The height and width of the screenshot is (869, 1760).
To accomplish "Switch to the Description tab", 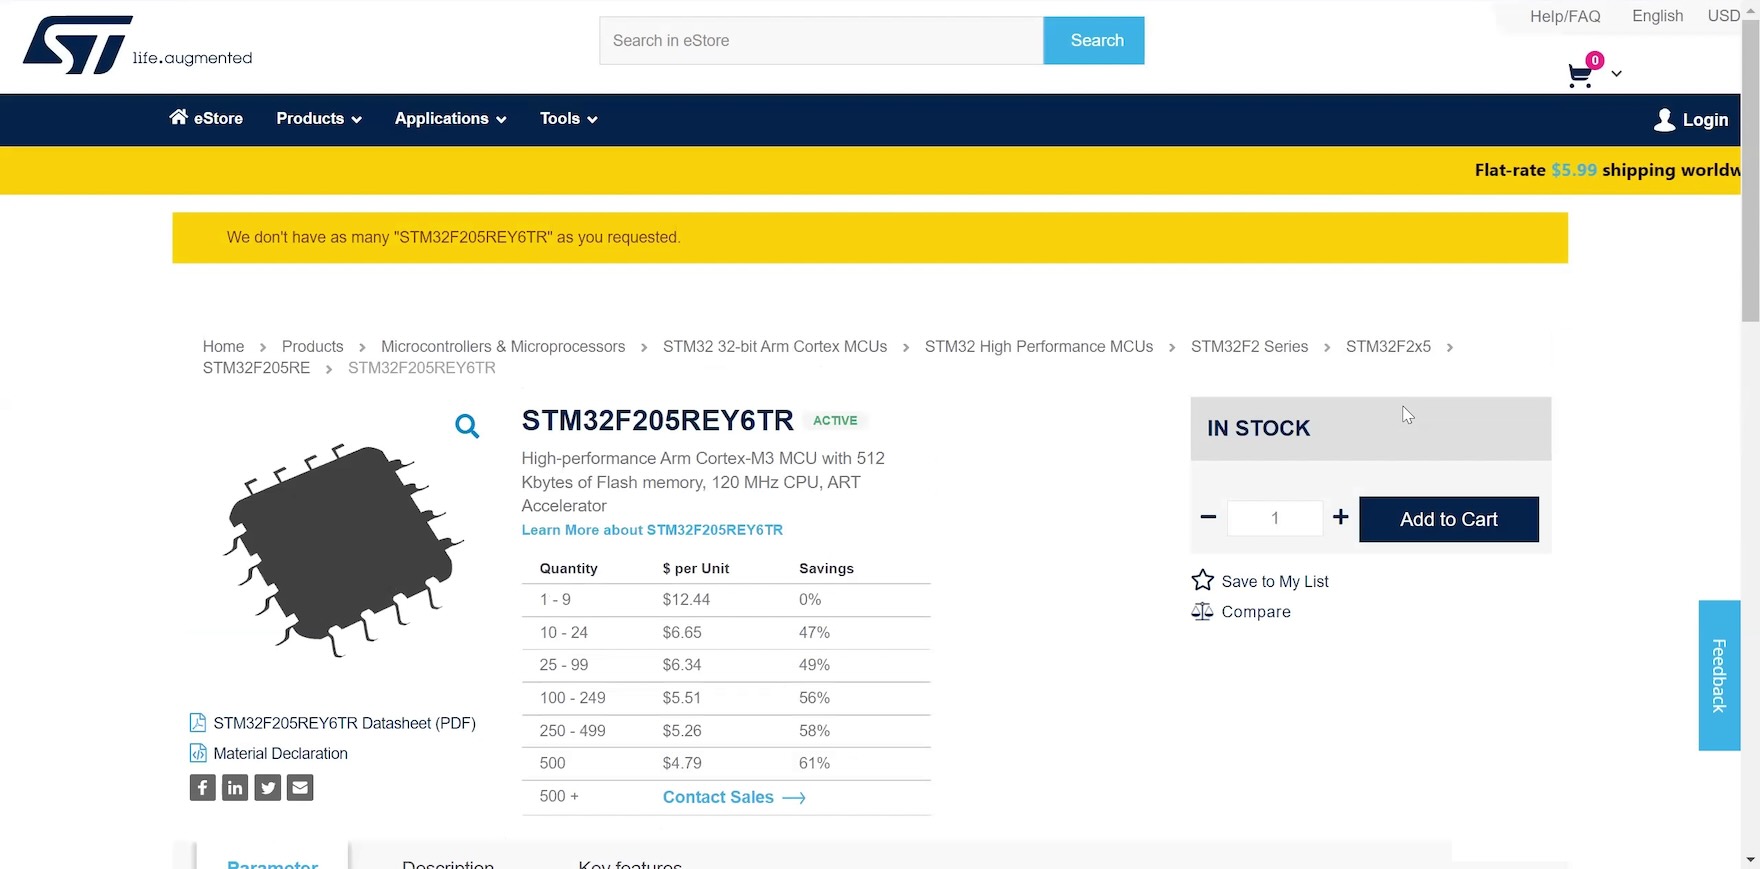I will pyautogui.click(x=448, y=862).
